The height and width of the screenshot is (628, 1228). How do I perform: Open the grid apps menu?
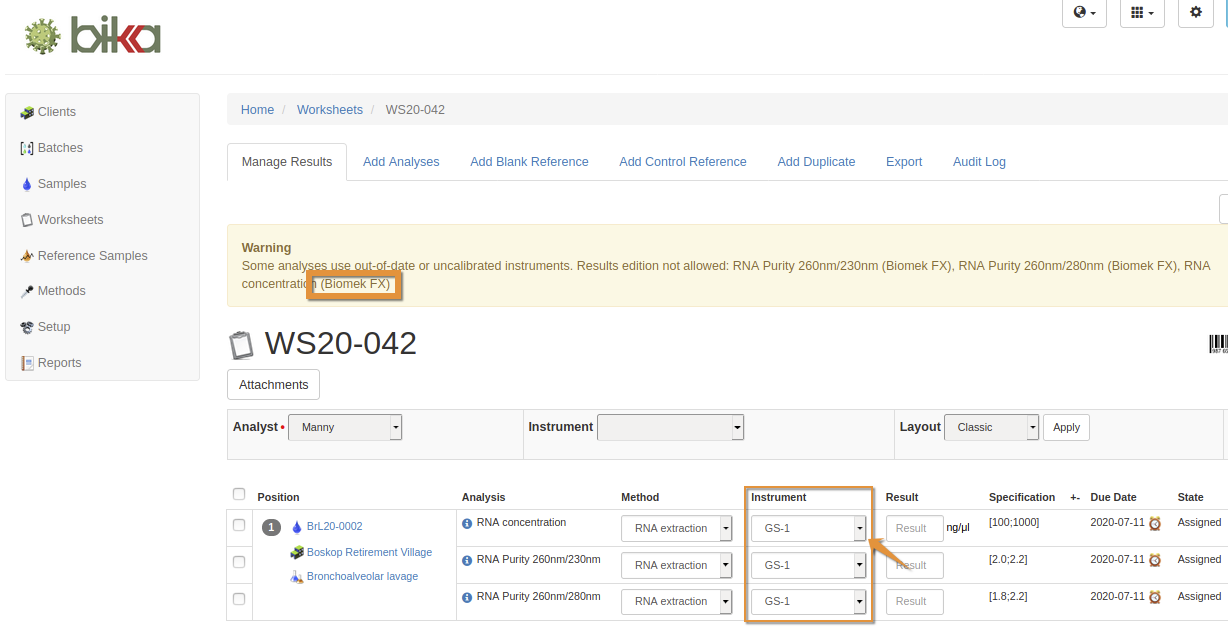point(1141,13)
